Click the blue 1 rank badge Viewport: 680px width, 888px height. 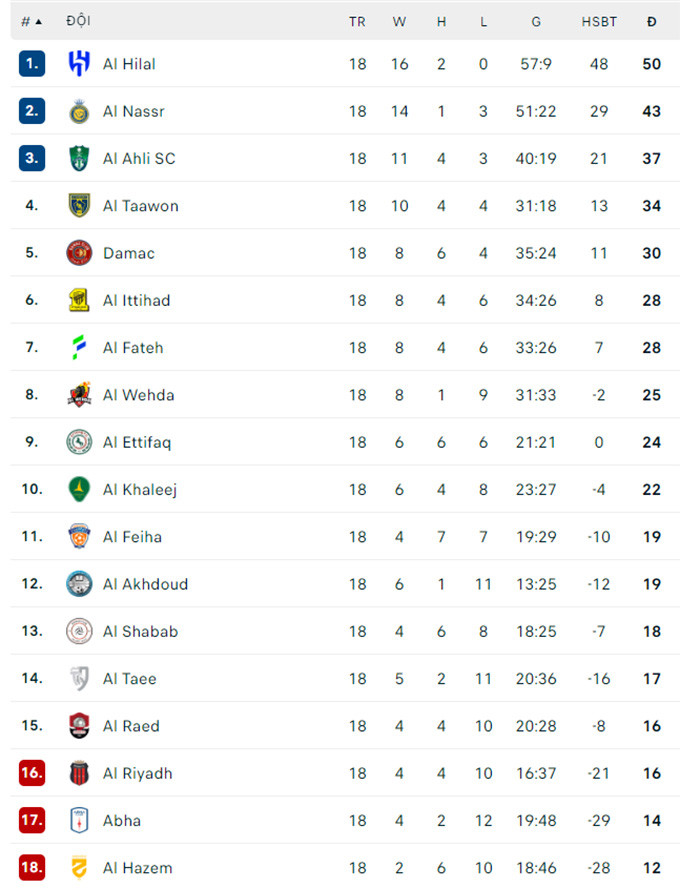[32, 64]
